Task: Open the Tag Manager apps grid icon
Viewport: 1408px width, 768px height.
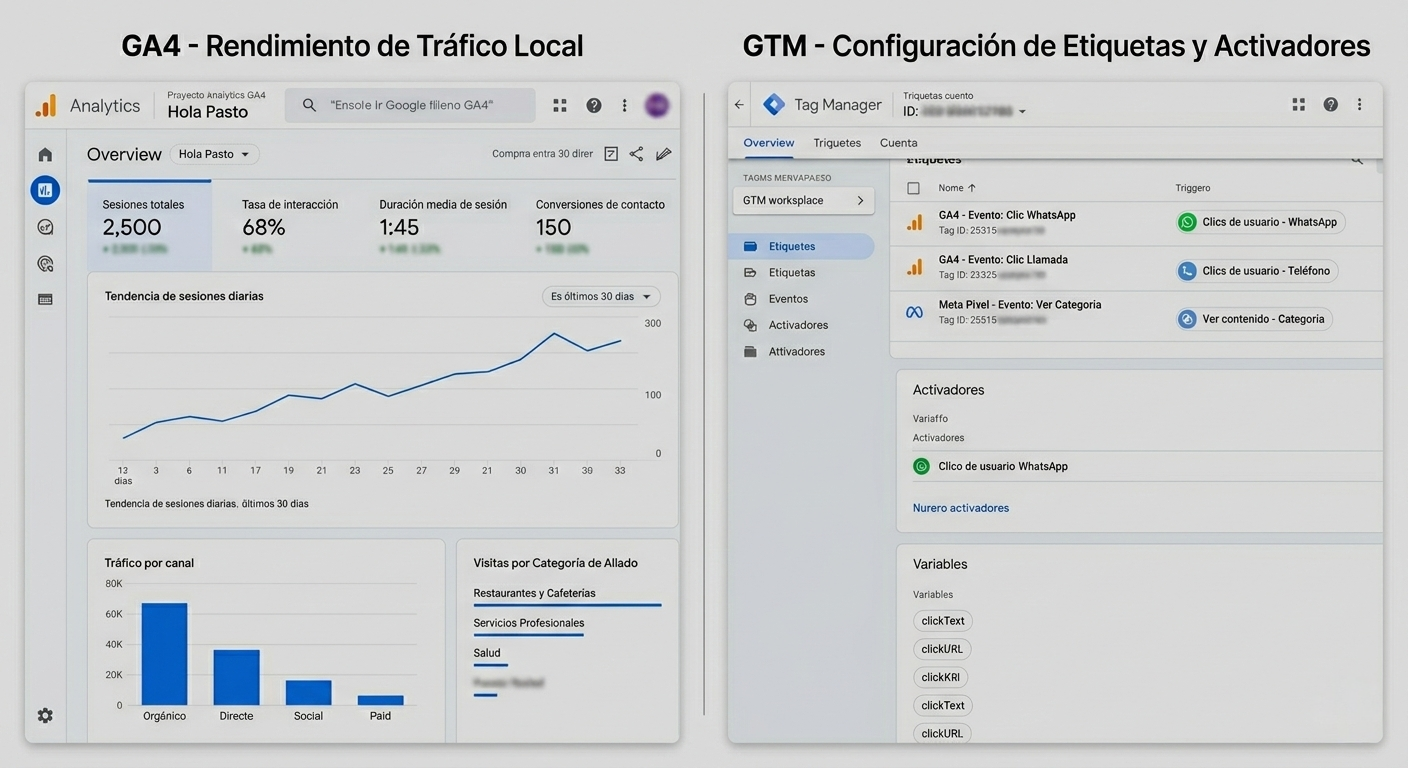Action: (x=1299, y=104)
